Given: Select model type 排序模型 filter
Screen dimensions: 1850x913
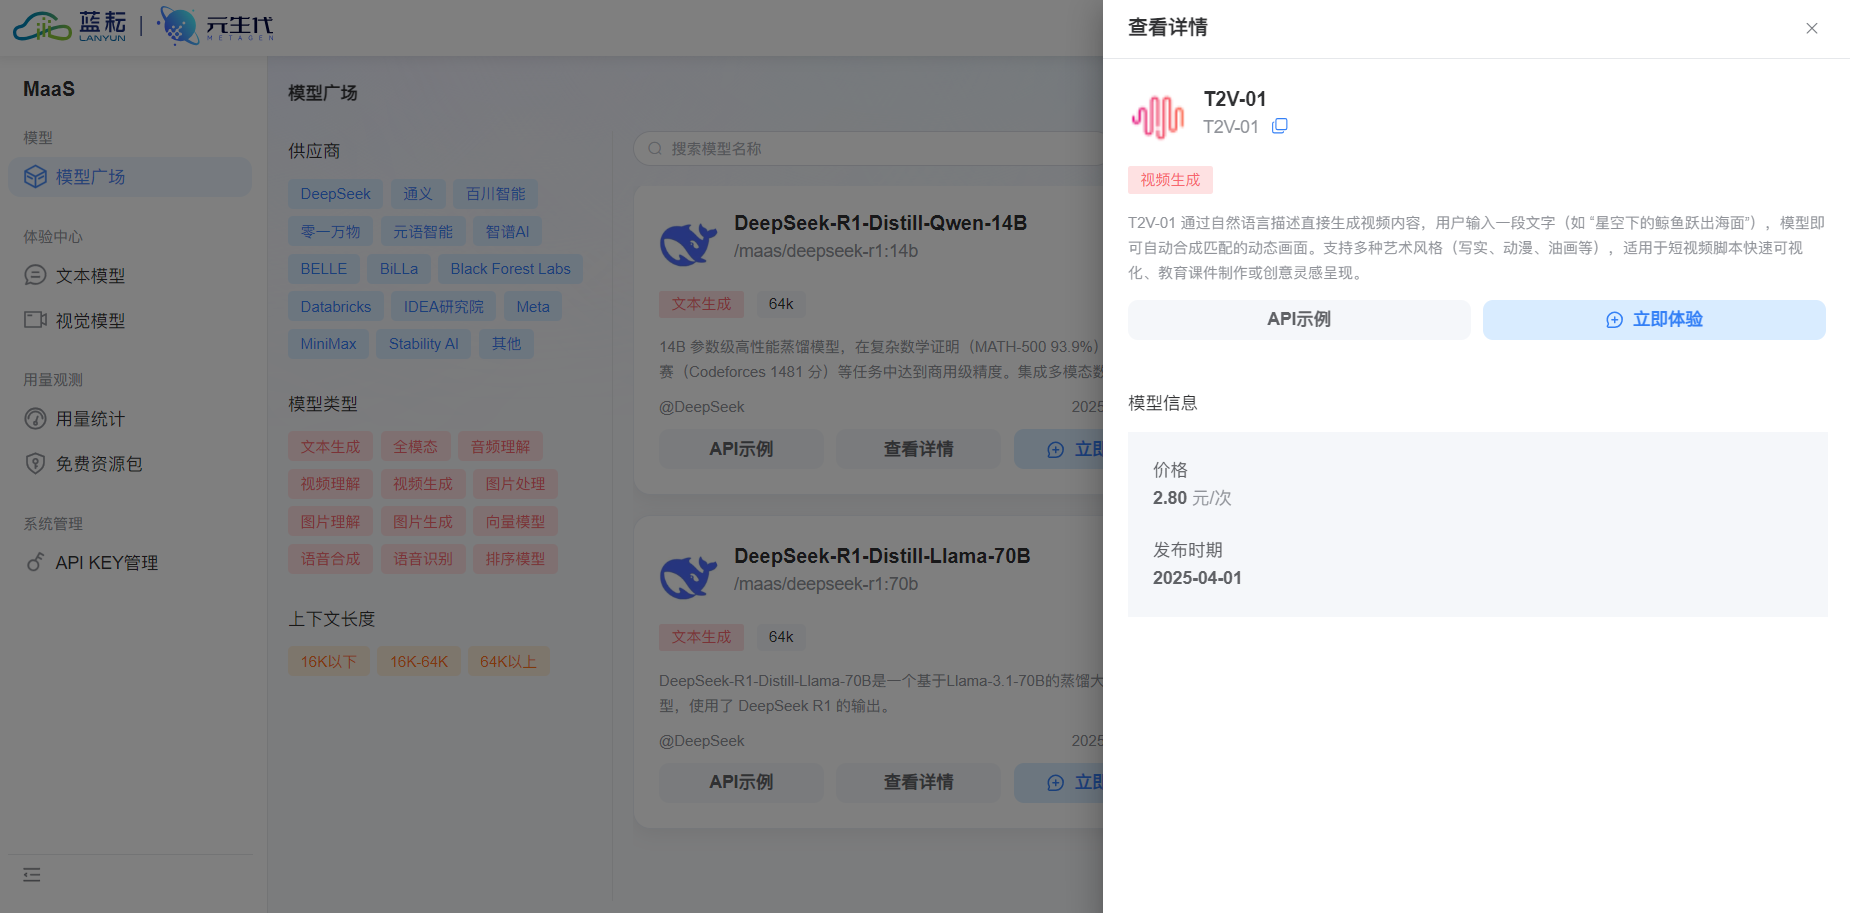Looking at the screenshot, I should [515, 559].
